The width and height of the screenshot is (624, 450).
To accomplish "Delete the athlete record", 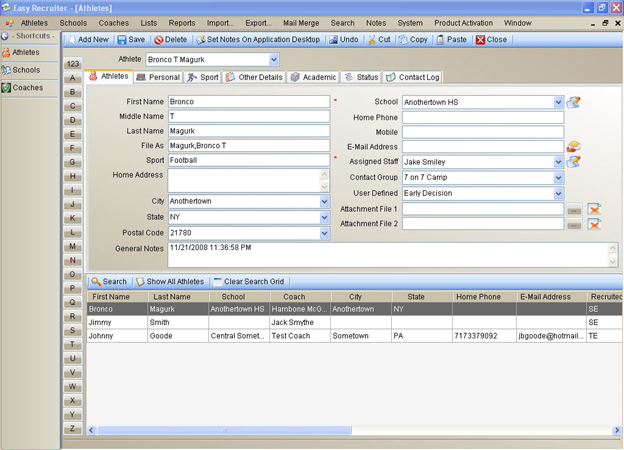I will pyautogui.click(x=171, y=39).
